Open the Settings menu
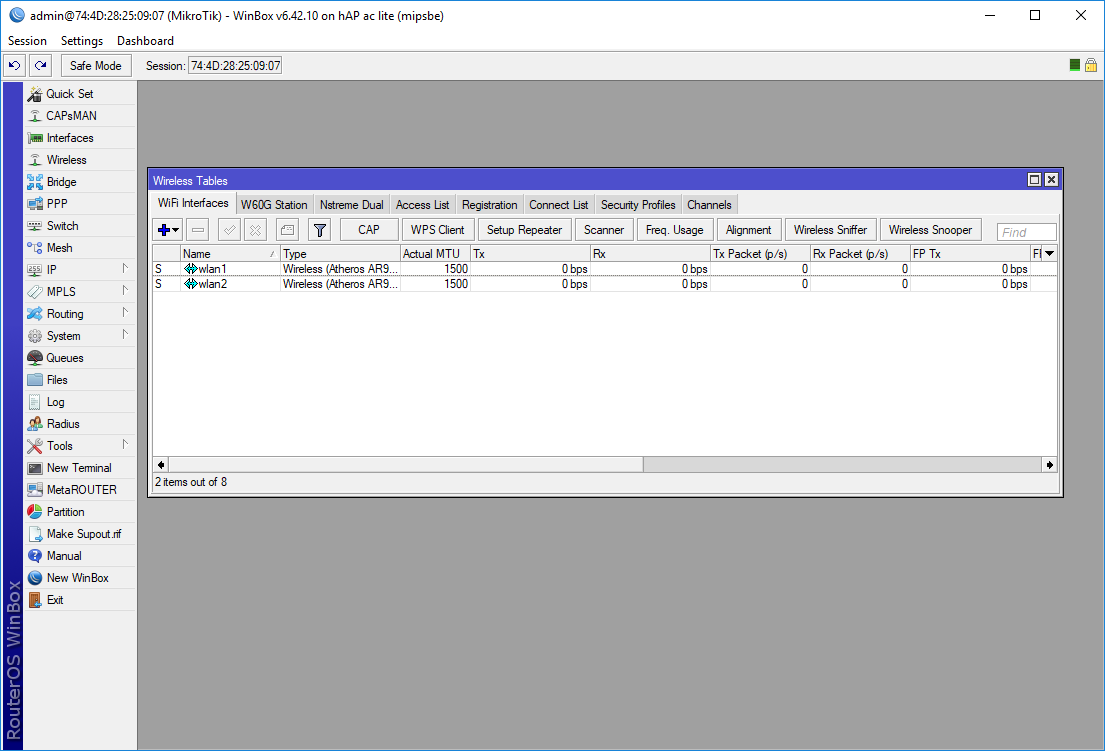Image resolution: width=1105 pixels, height=751 pixels. (x=82, y=41)
